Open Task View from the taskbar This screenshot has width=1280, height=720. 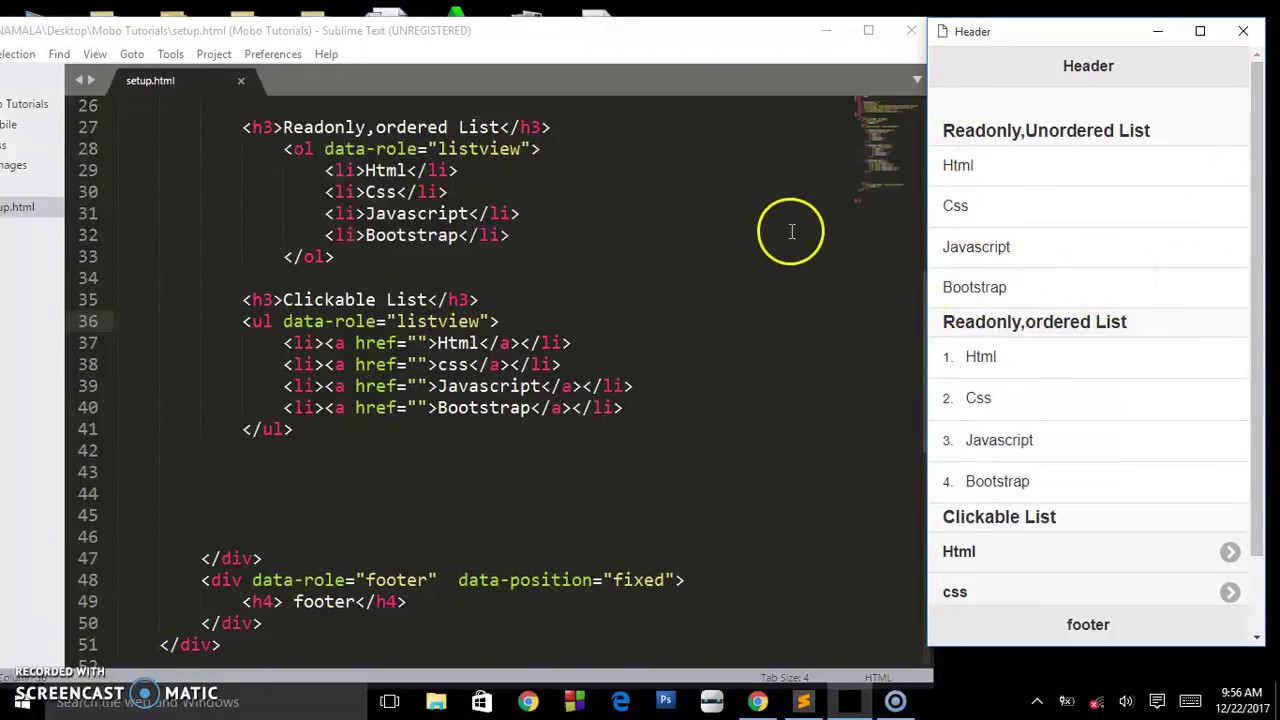[x=390, y=701]
